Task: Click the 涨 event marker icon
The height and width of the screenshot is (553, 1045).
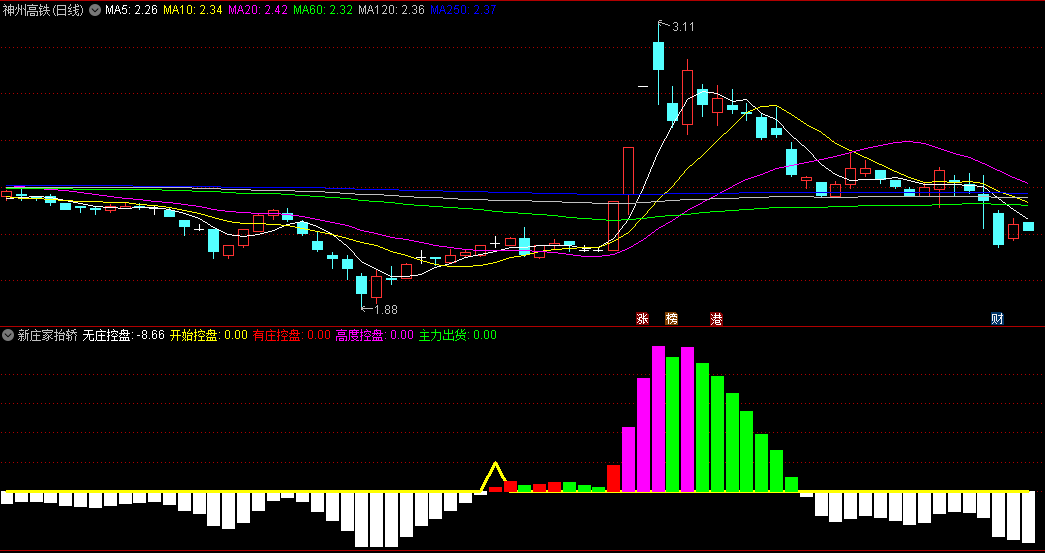Action: pos(642,319)
